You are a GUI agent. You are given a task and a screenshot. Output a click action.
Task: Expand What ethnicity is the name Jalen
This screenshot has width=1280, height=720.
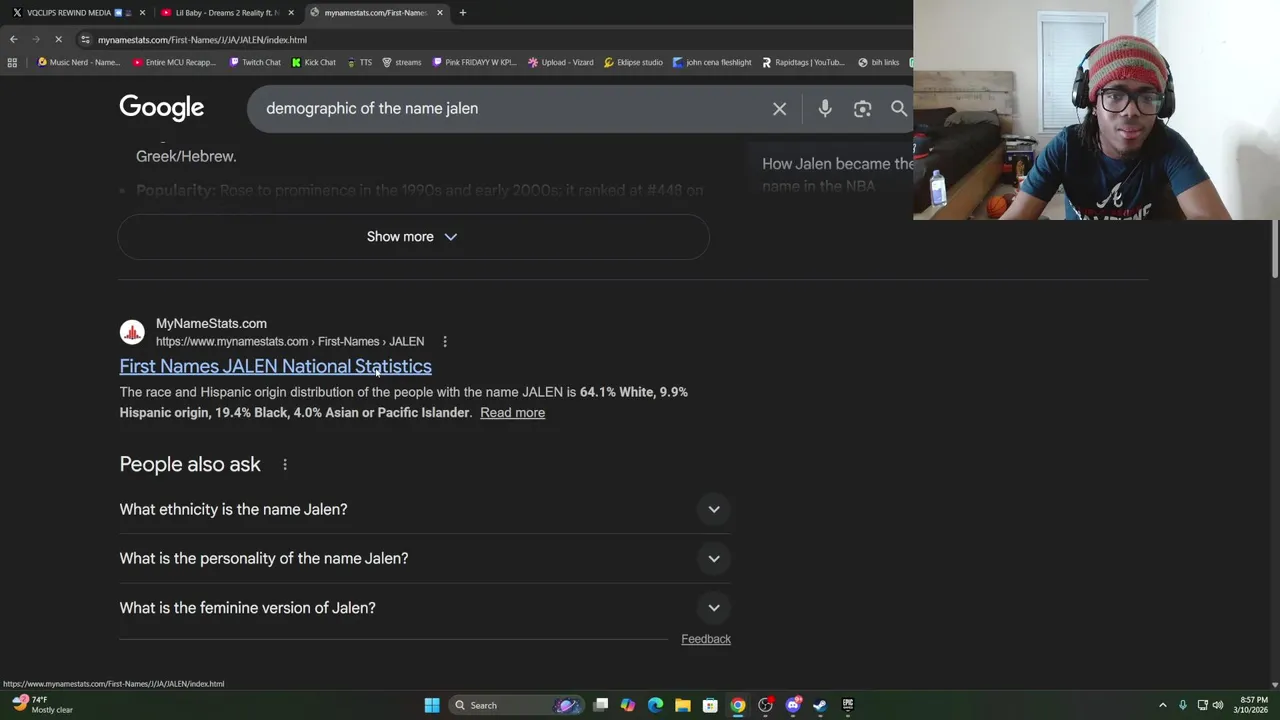[425, 510]
